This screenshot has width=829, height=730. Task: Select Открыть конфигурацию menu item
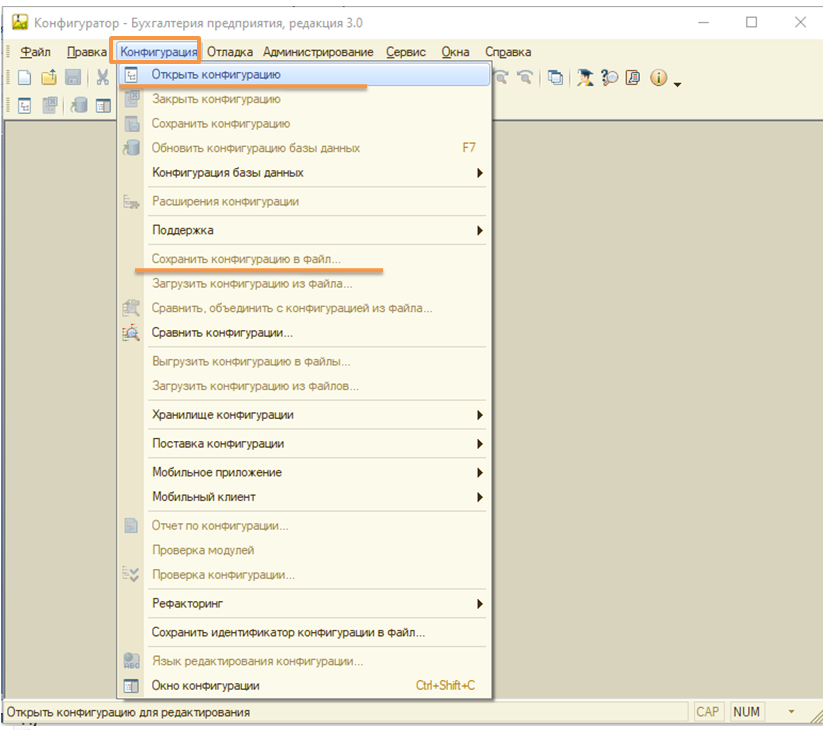[x=215, y=75]
